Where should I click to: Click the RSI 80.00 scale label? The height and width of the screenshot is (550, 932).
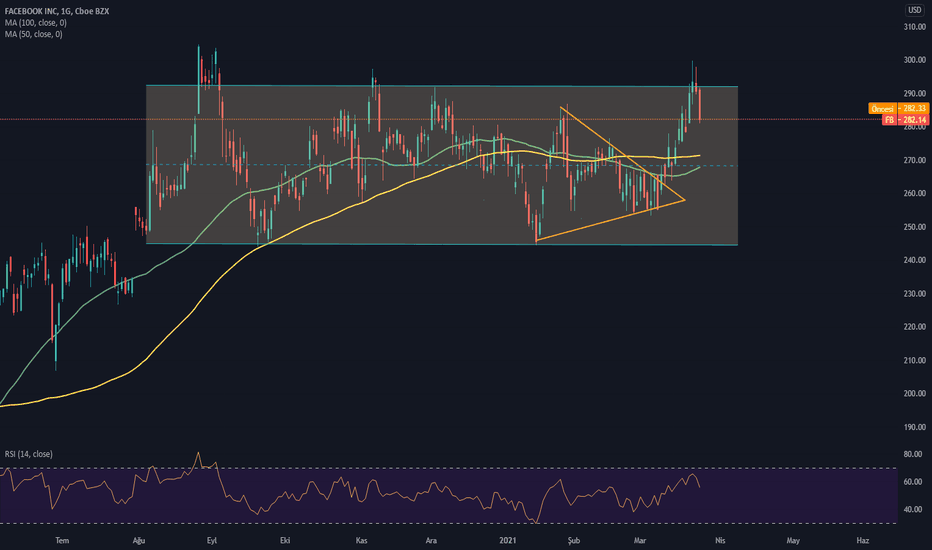pos(913,454)
